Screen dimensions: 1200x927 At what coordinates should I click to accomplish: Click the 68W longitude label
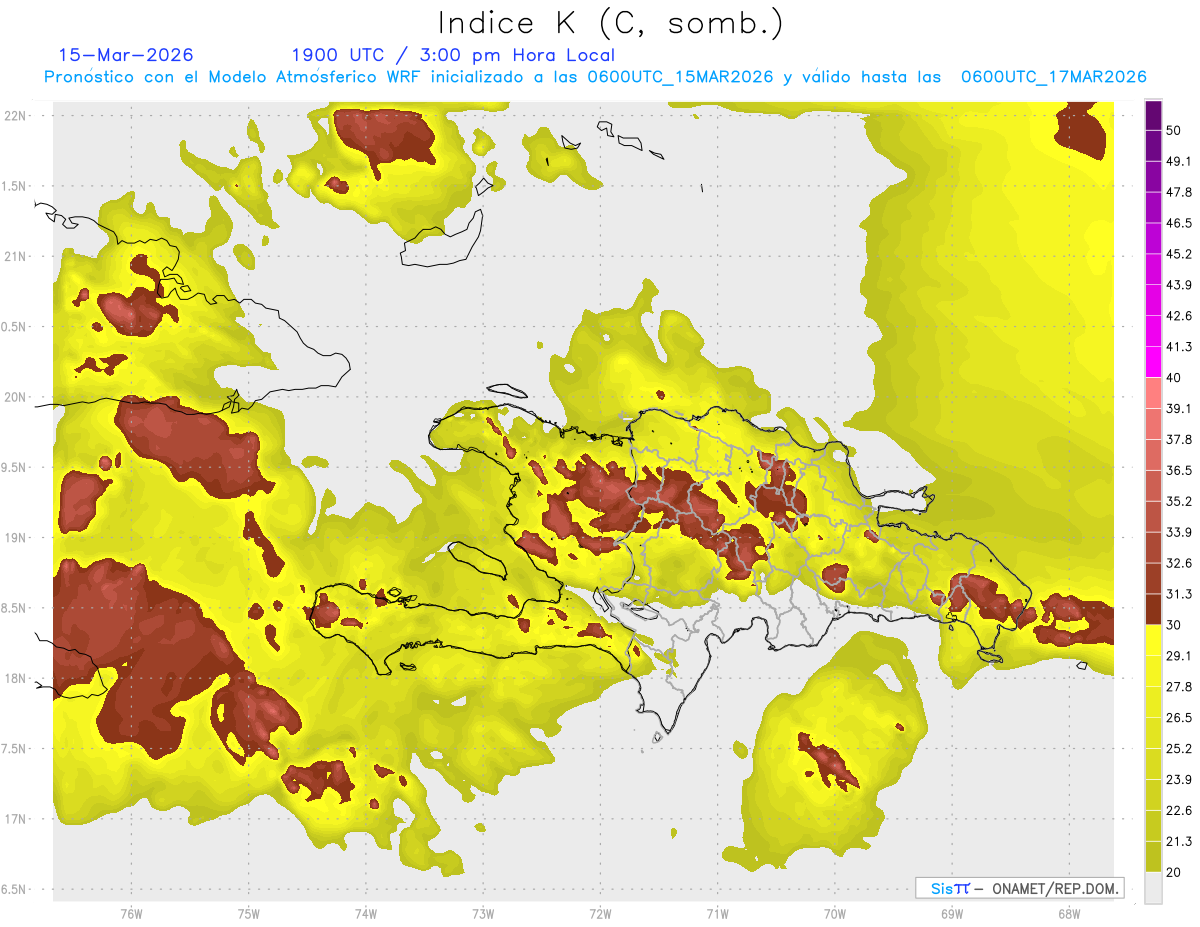tap(1069, 914)
